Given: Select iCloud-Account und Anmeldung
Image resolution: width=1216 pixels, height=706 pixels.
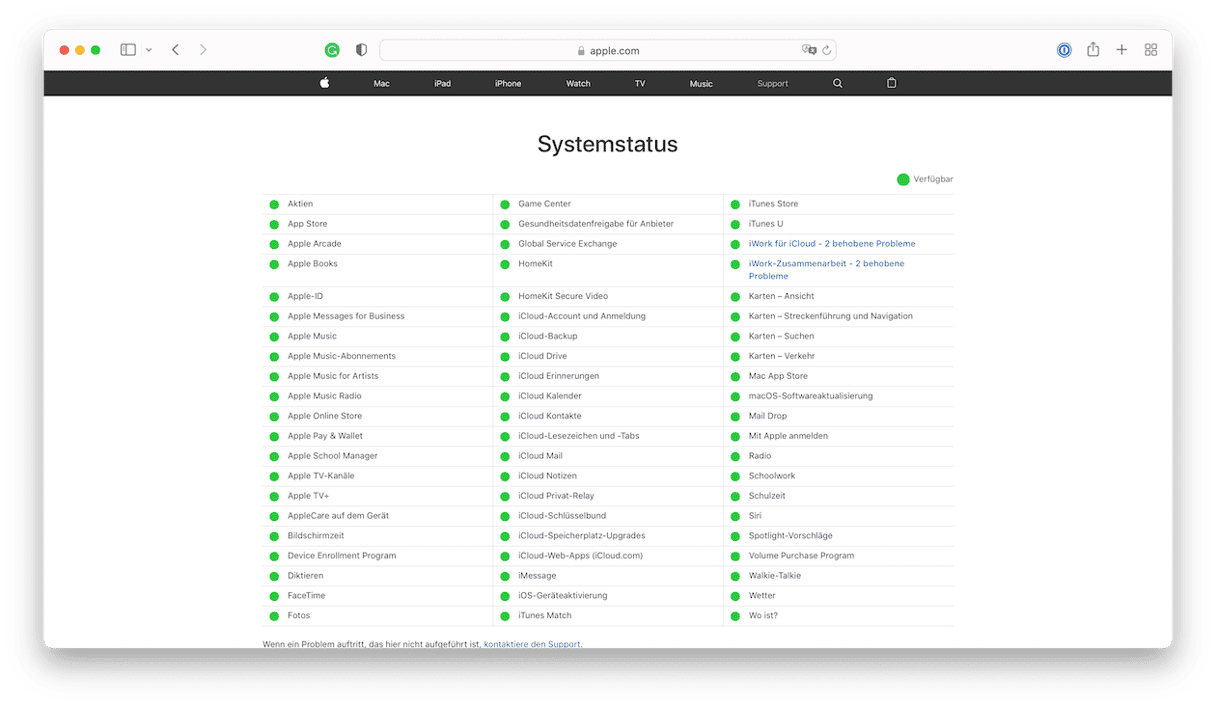Looking at the screenshot, I should (582, 316).
